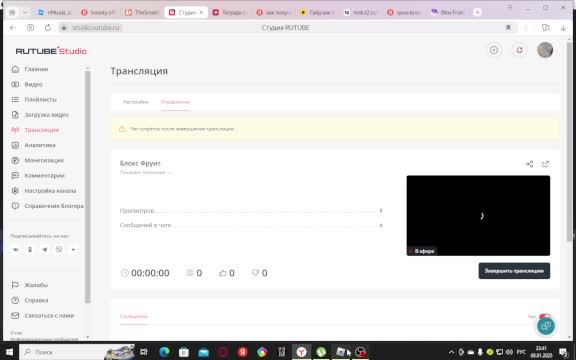Open stream in new window icon
The height and width of the screenshot is (360, 576).
(546, 164)
